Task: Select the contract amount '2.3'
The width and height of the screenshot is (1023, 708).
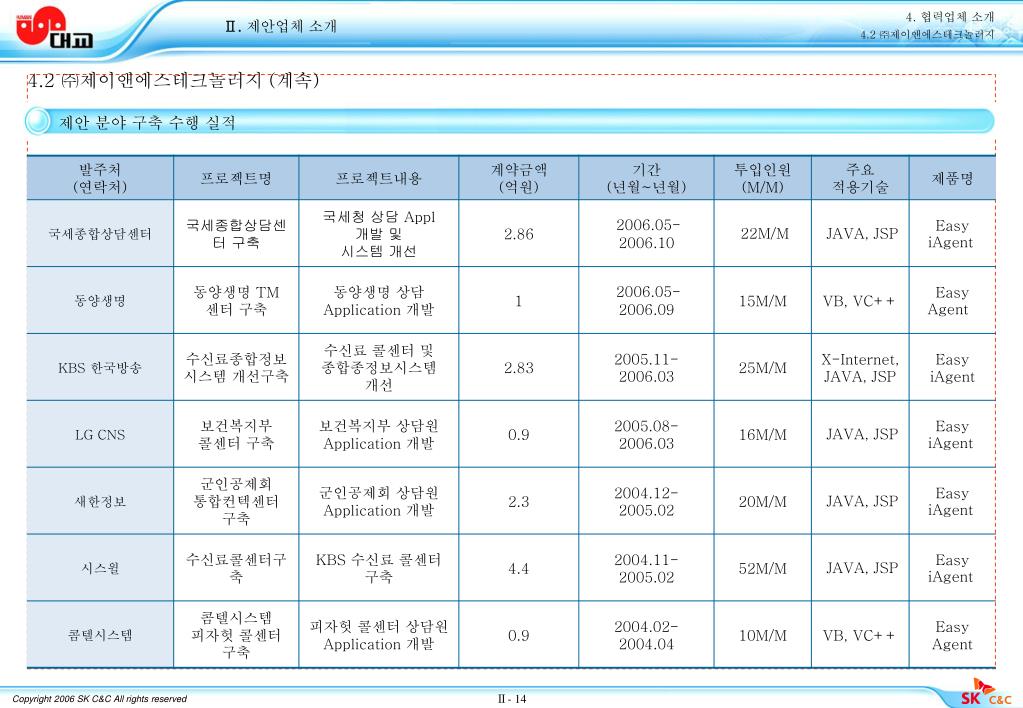Action: pyautogui.click(x=519, y=502)
